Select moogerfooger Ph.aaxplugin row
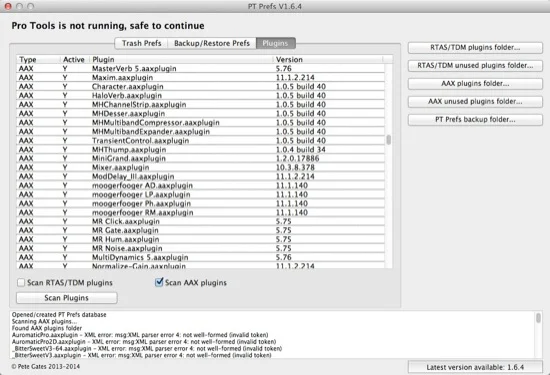 [x=201, y=203]
